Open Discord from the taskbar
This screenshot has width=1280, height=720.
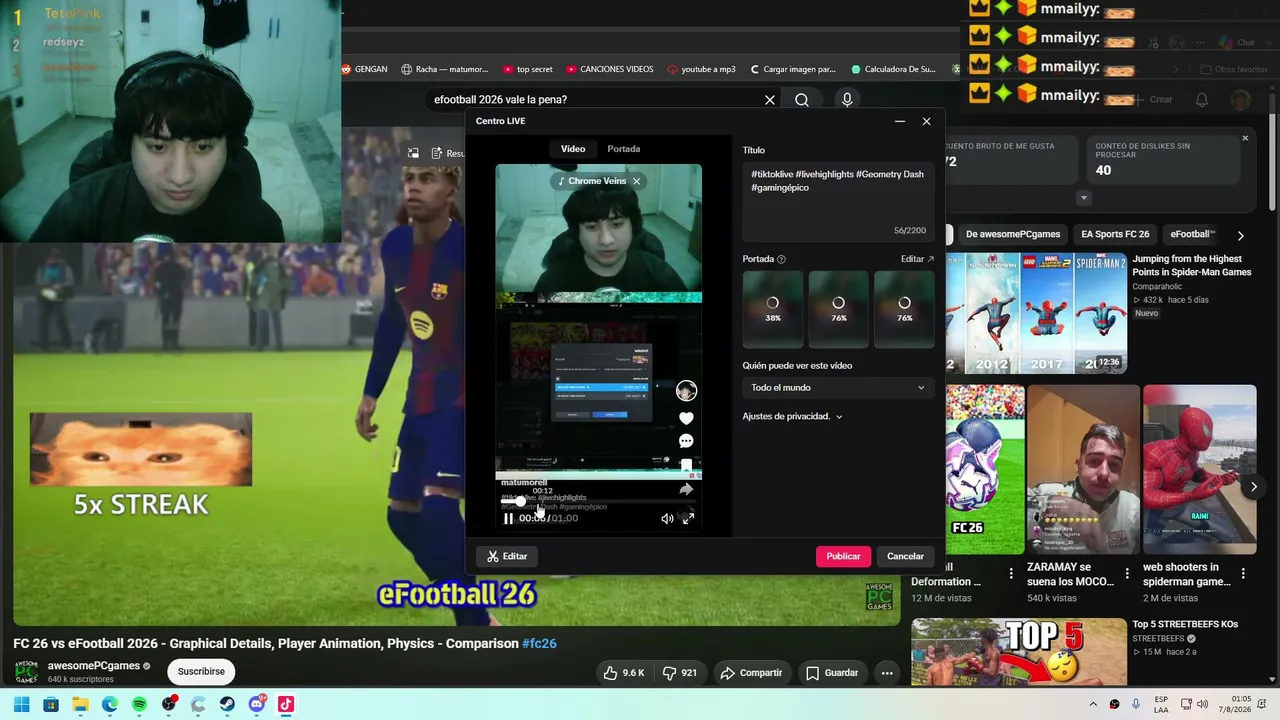pos(257,704)
